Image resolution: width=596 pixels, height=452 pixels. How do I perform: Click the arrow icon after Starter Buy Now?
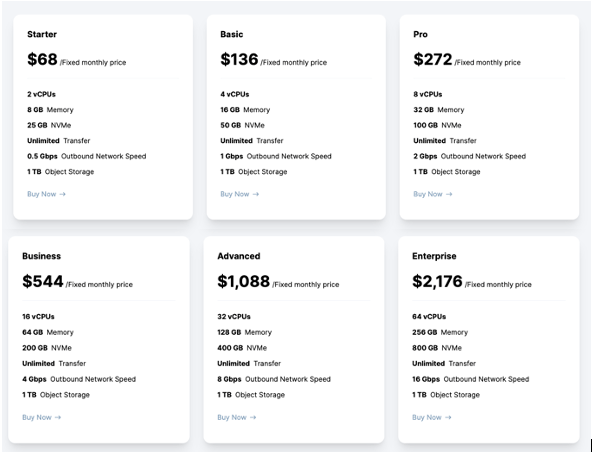(63, 194)
